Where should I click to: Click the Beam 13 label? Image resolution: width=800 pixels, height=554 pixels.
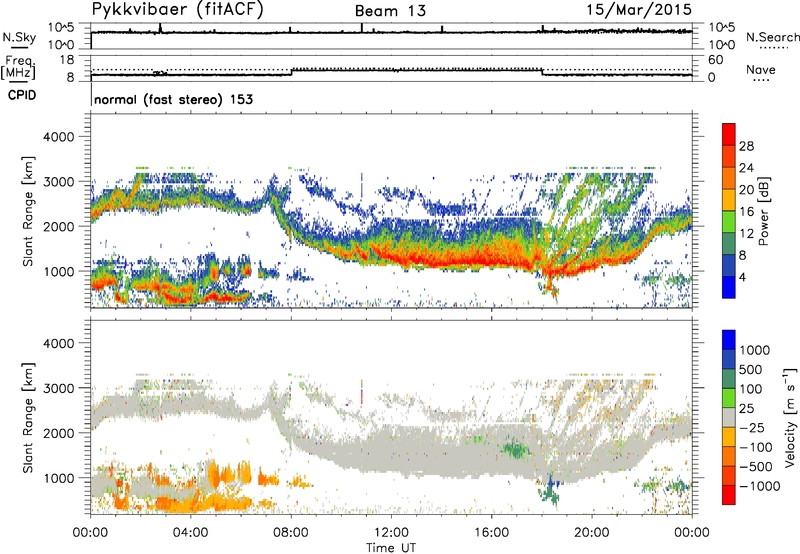pos(390,11)
